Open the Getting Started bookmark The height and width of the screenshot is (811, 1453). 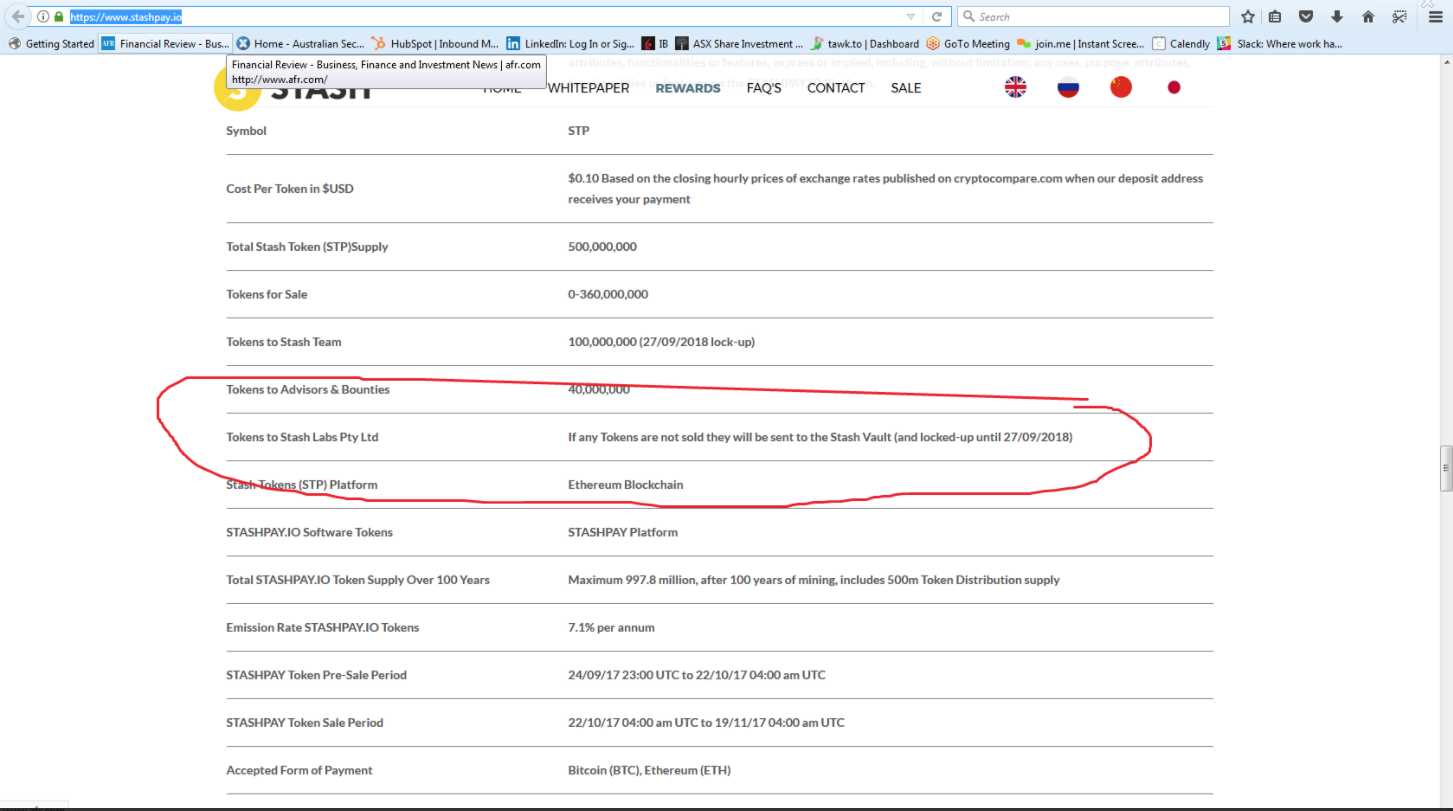52,44
